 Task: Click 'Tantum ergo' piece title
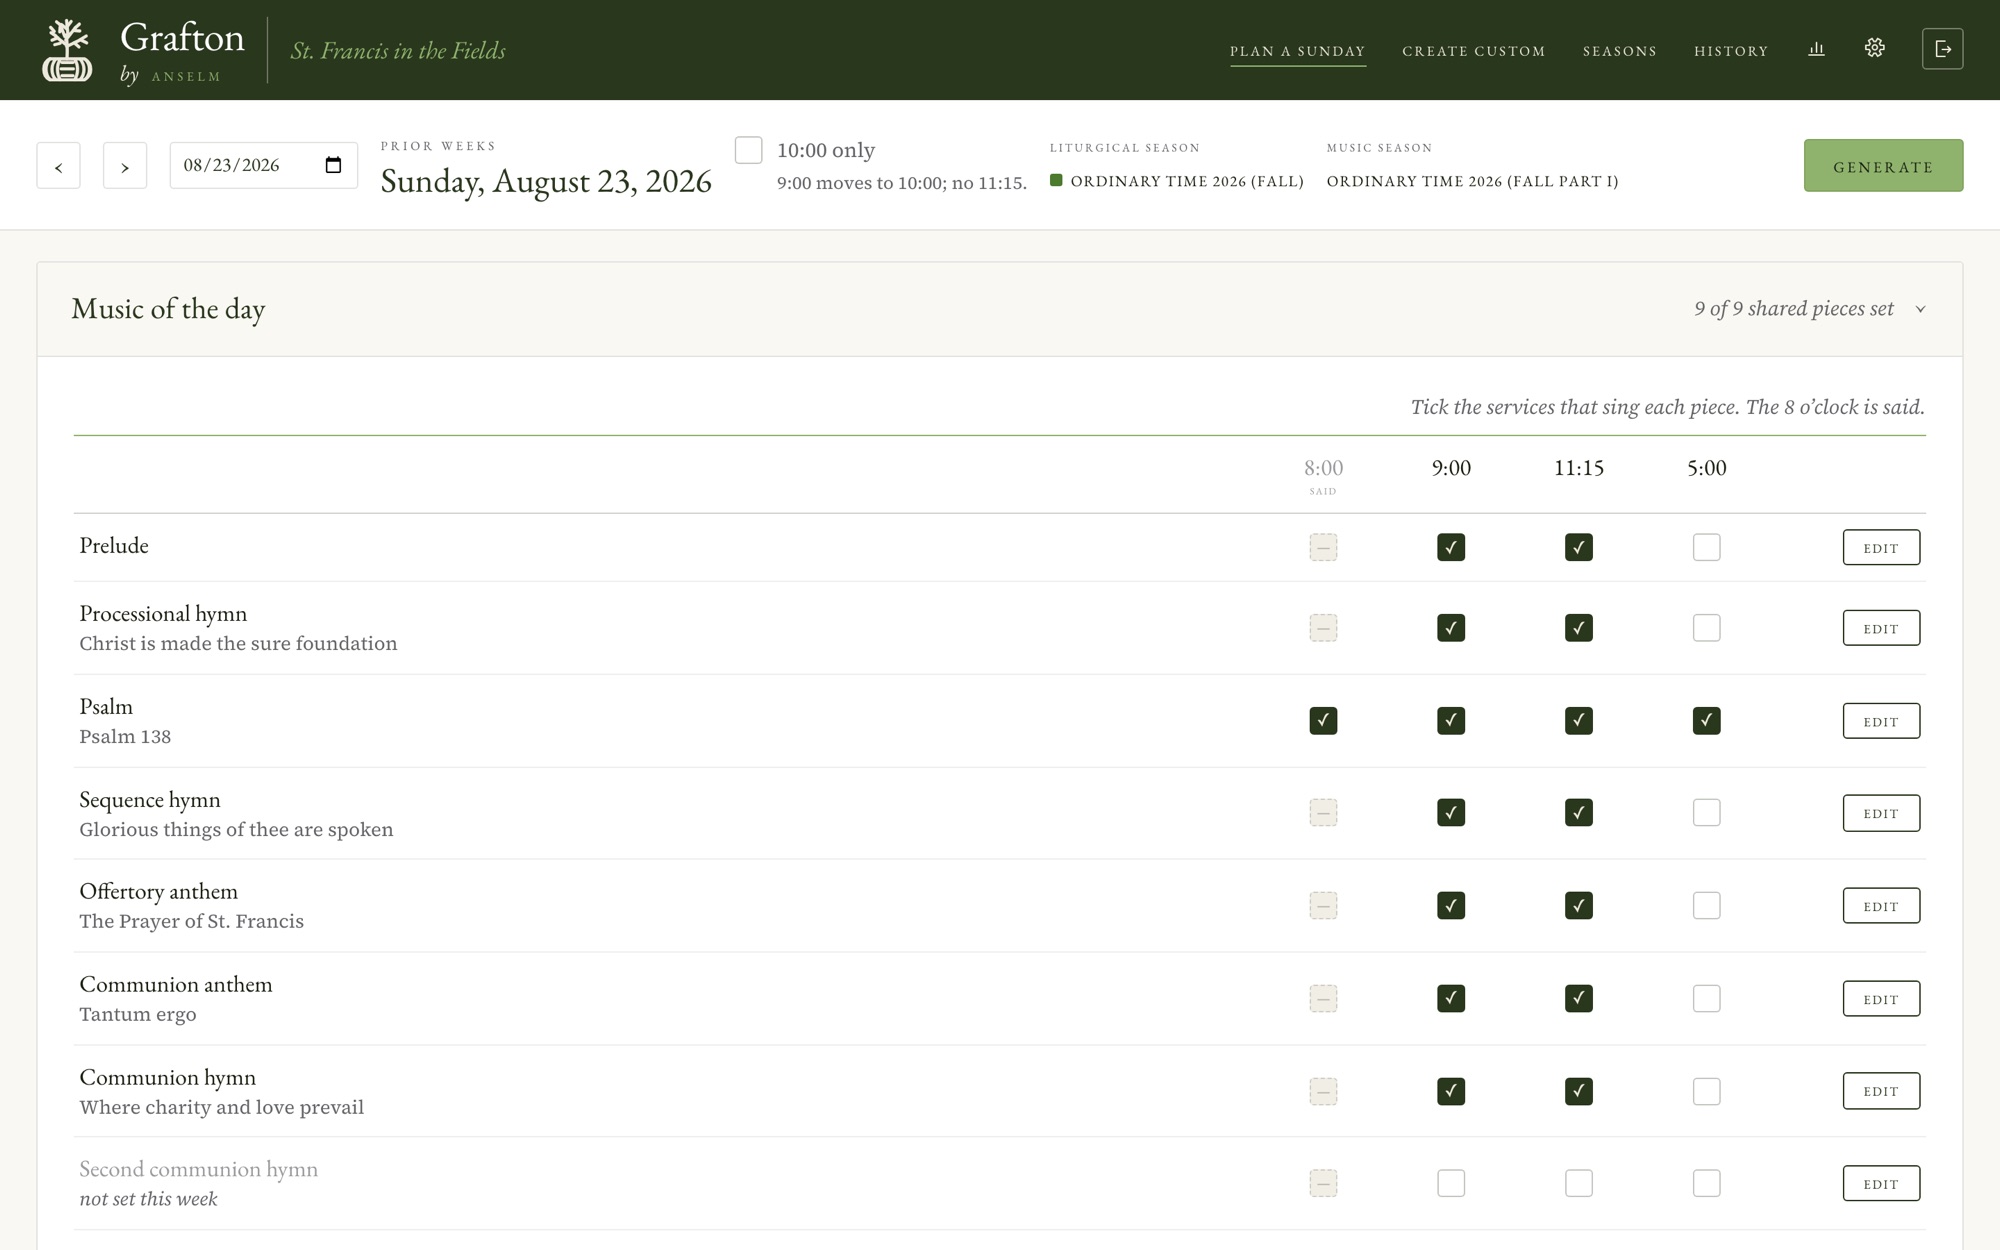click(138, 1014)
